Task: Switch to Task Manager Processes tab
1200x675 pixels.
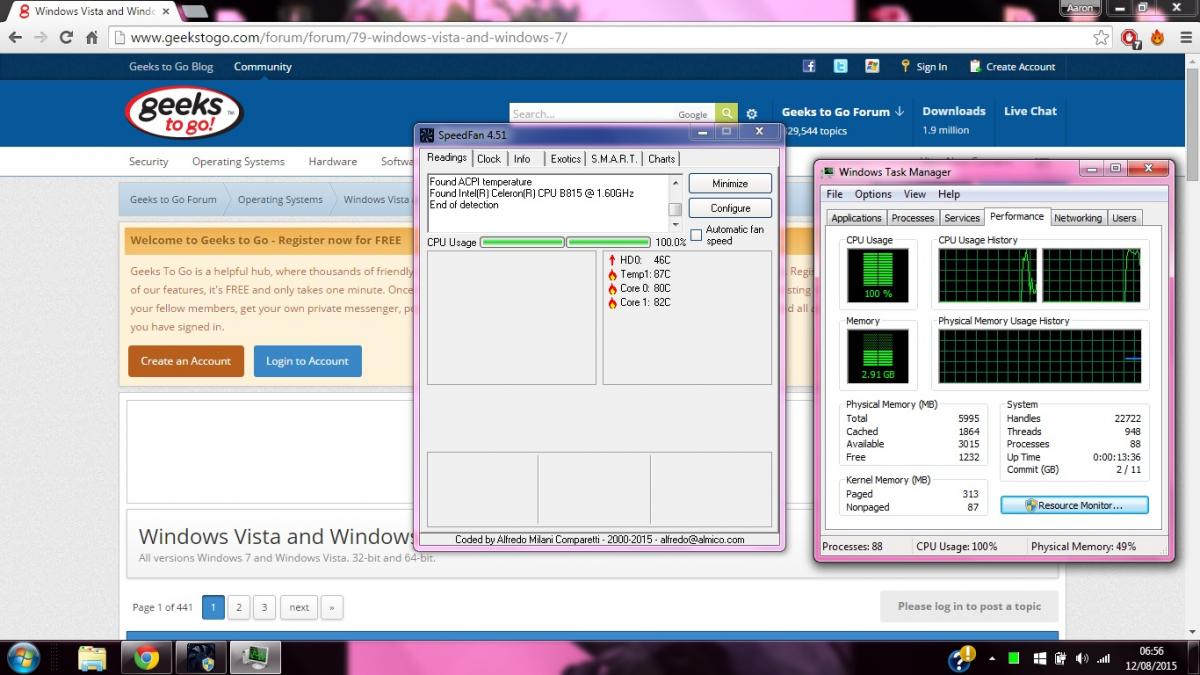Action: click(913, 218)
